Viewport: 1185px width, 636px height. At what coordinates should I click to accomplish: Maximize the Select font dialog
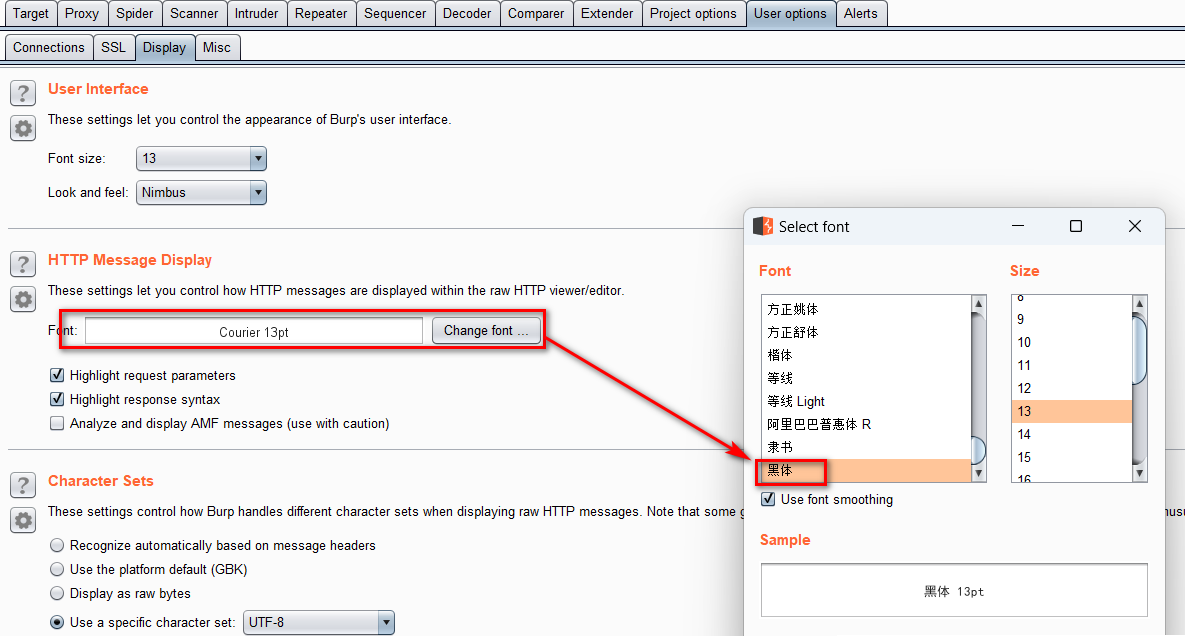1076,226
